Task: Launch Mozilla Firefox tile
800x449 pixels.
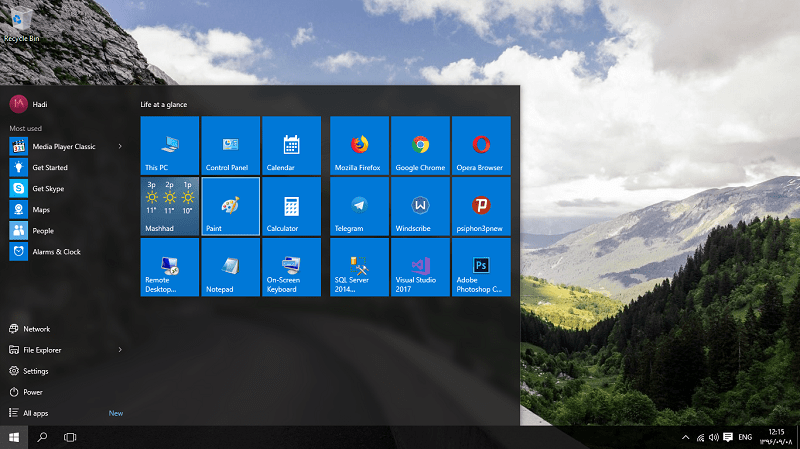Action: [x=360, y=145]
